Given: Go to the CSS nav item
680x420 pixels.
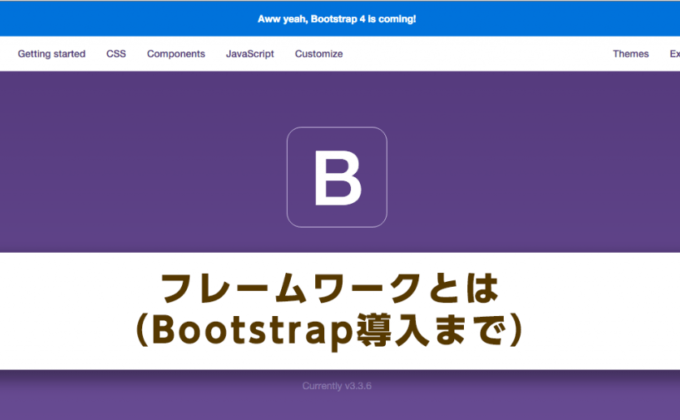Looking at the screenshot, I should pyautogui.click(x=116, y=54).
